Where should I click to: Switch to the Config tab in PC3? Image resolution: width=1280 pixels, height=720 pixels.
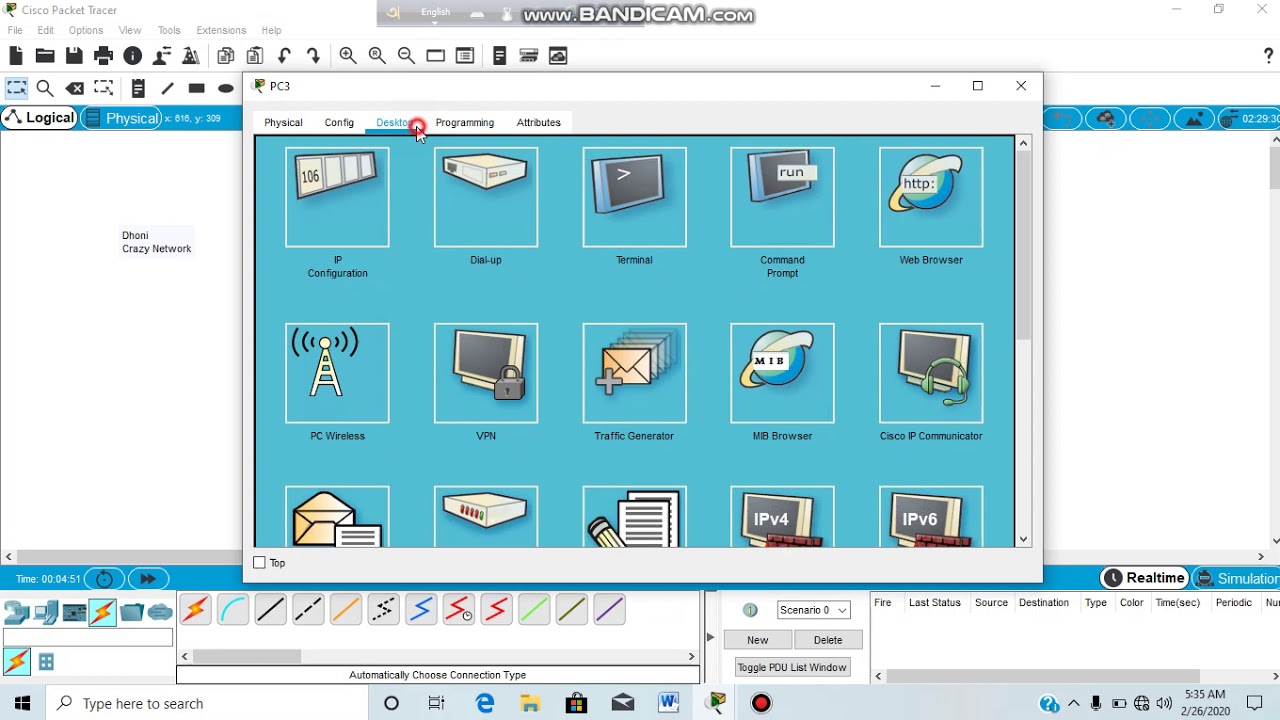coord(339,122)
